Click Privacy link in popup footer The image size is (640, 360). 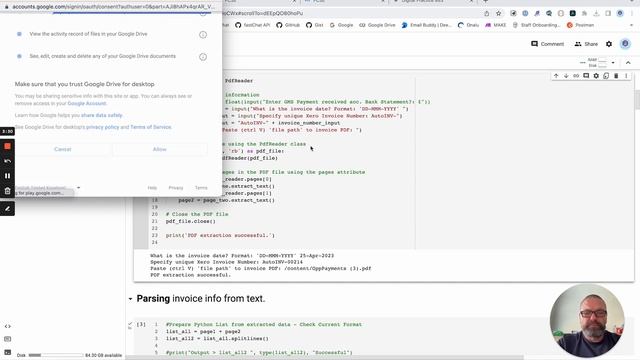coord(176,188)
